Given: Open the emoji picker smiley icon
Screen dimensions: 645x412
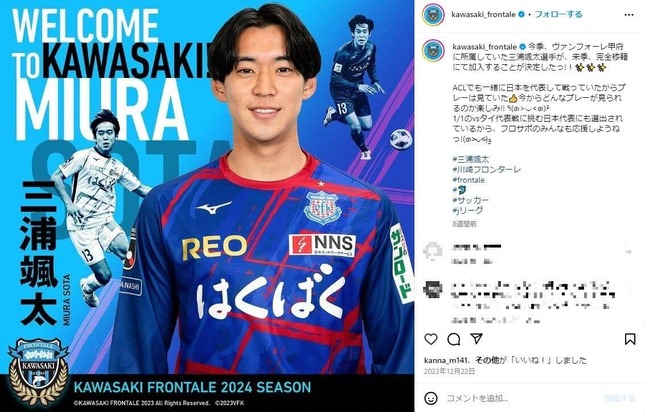Looking at the screenshot, I should click(x=431, y=398).
